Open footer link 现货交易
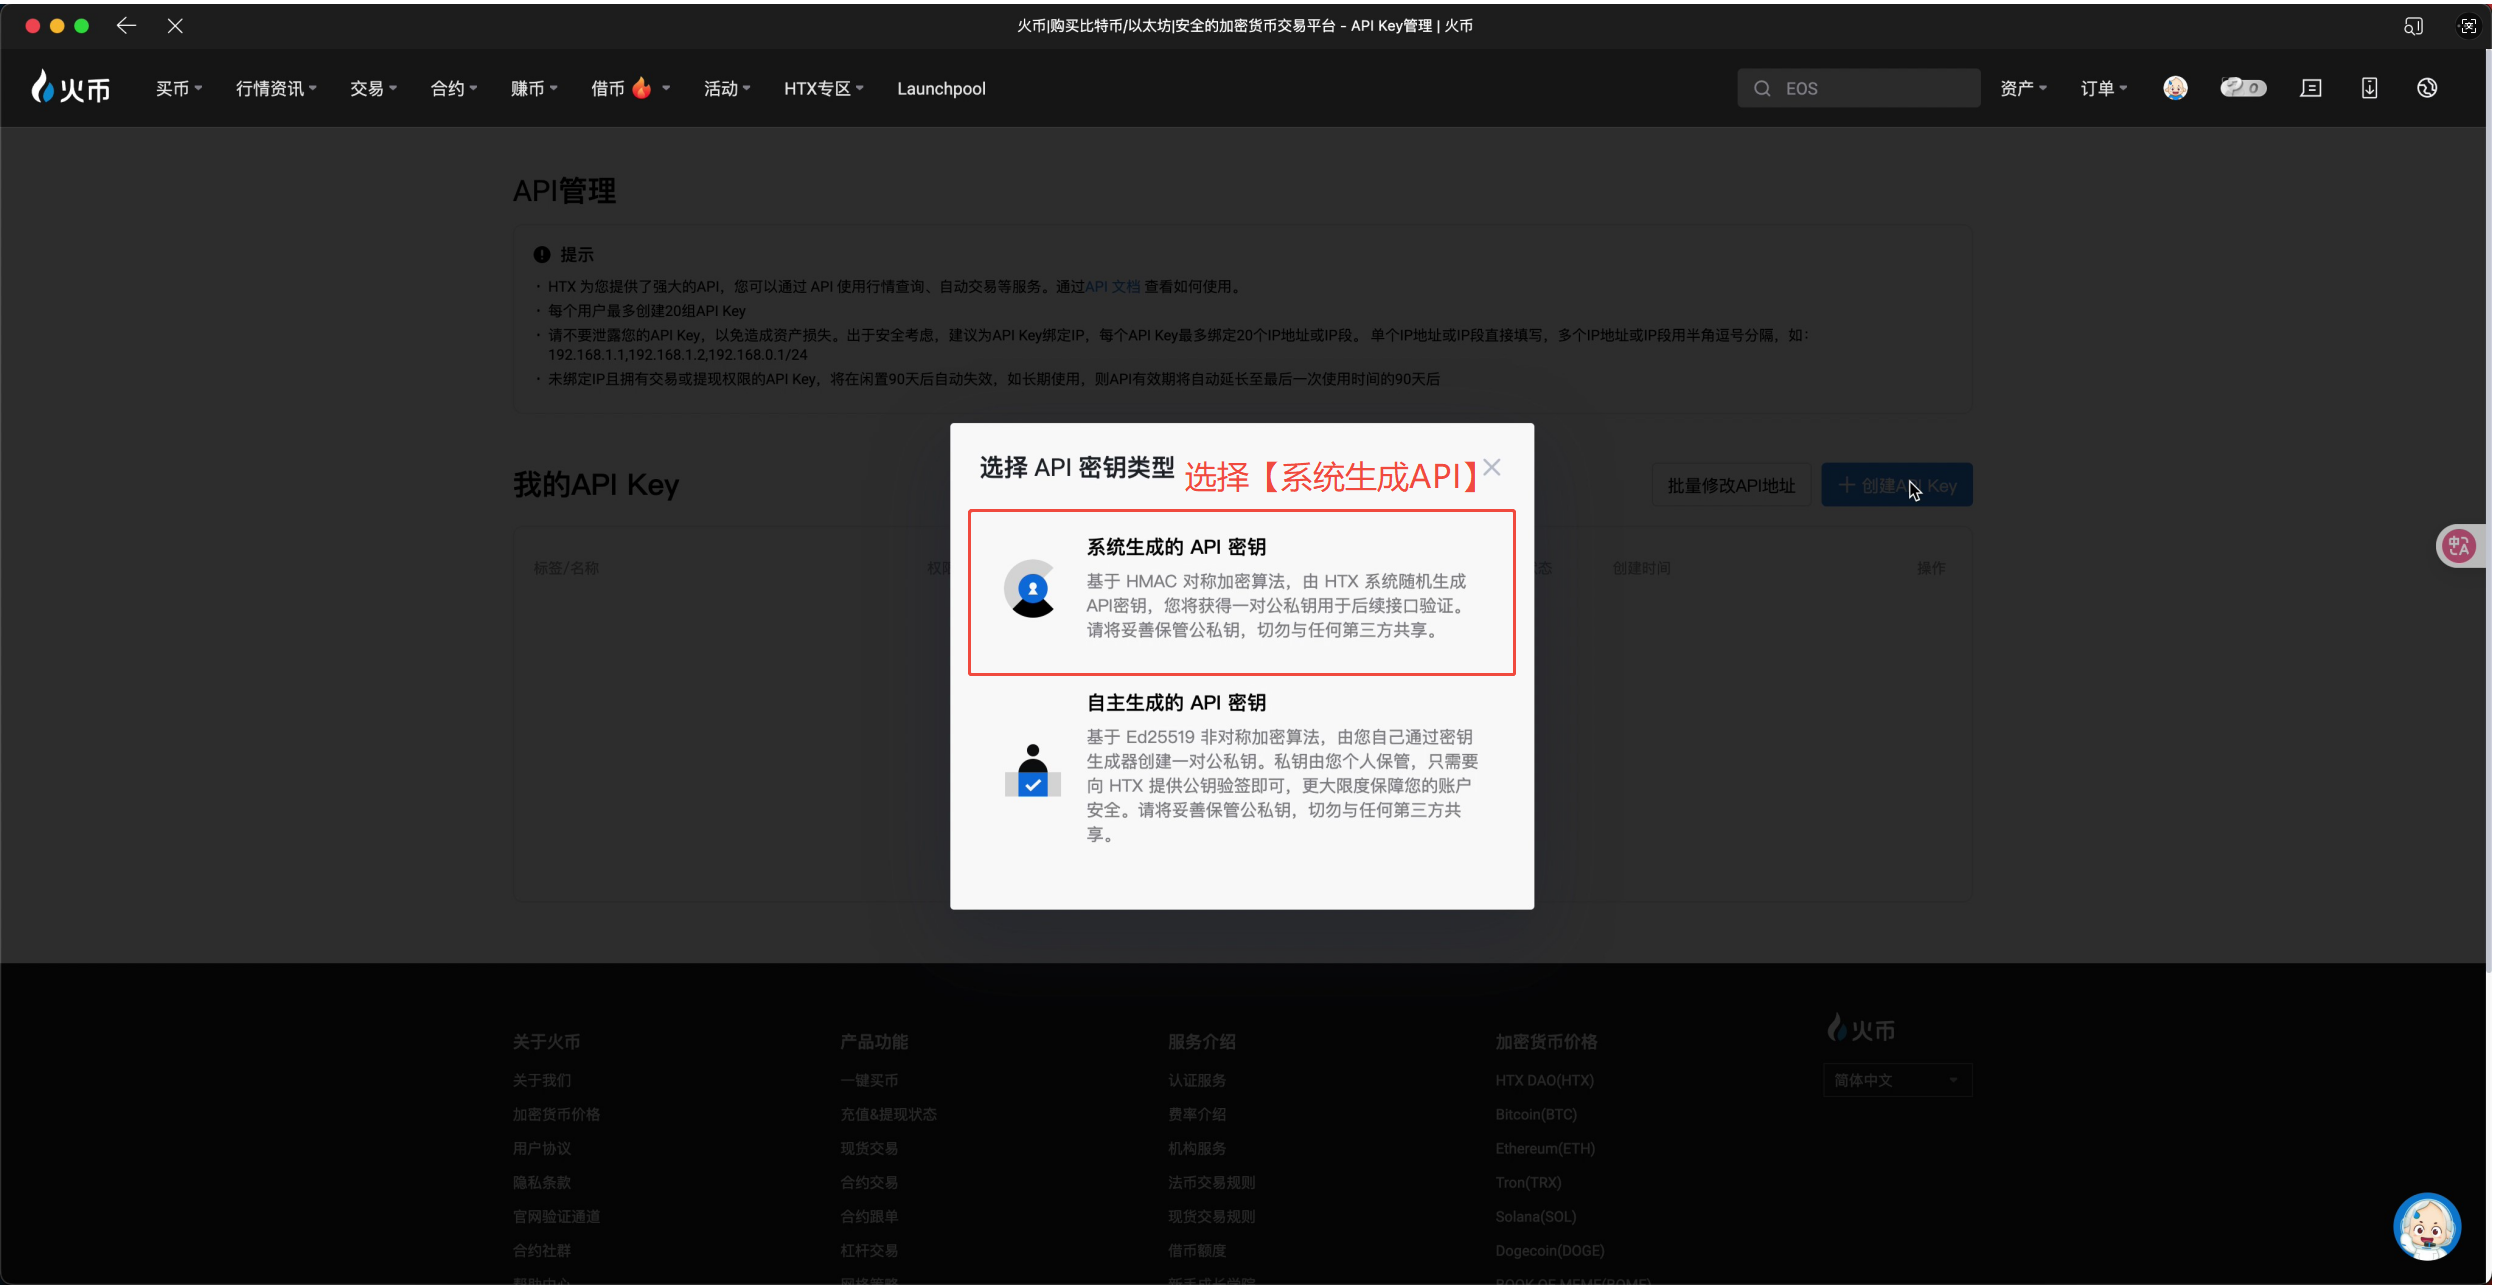 pos(869,1148)
